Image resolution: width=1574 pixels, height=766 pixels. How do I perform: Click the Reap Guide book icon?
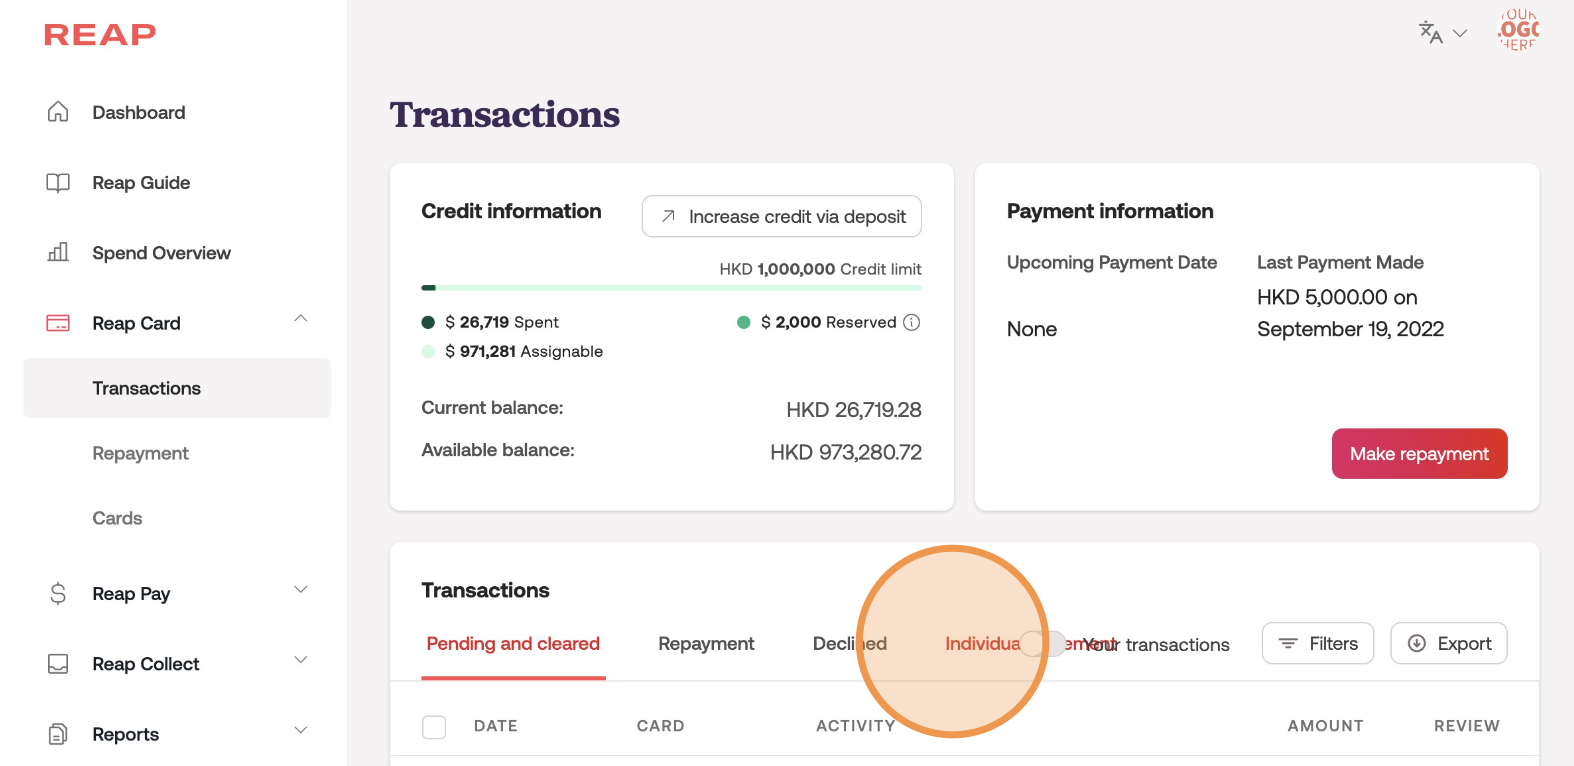58,183
